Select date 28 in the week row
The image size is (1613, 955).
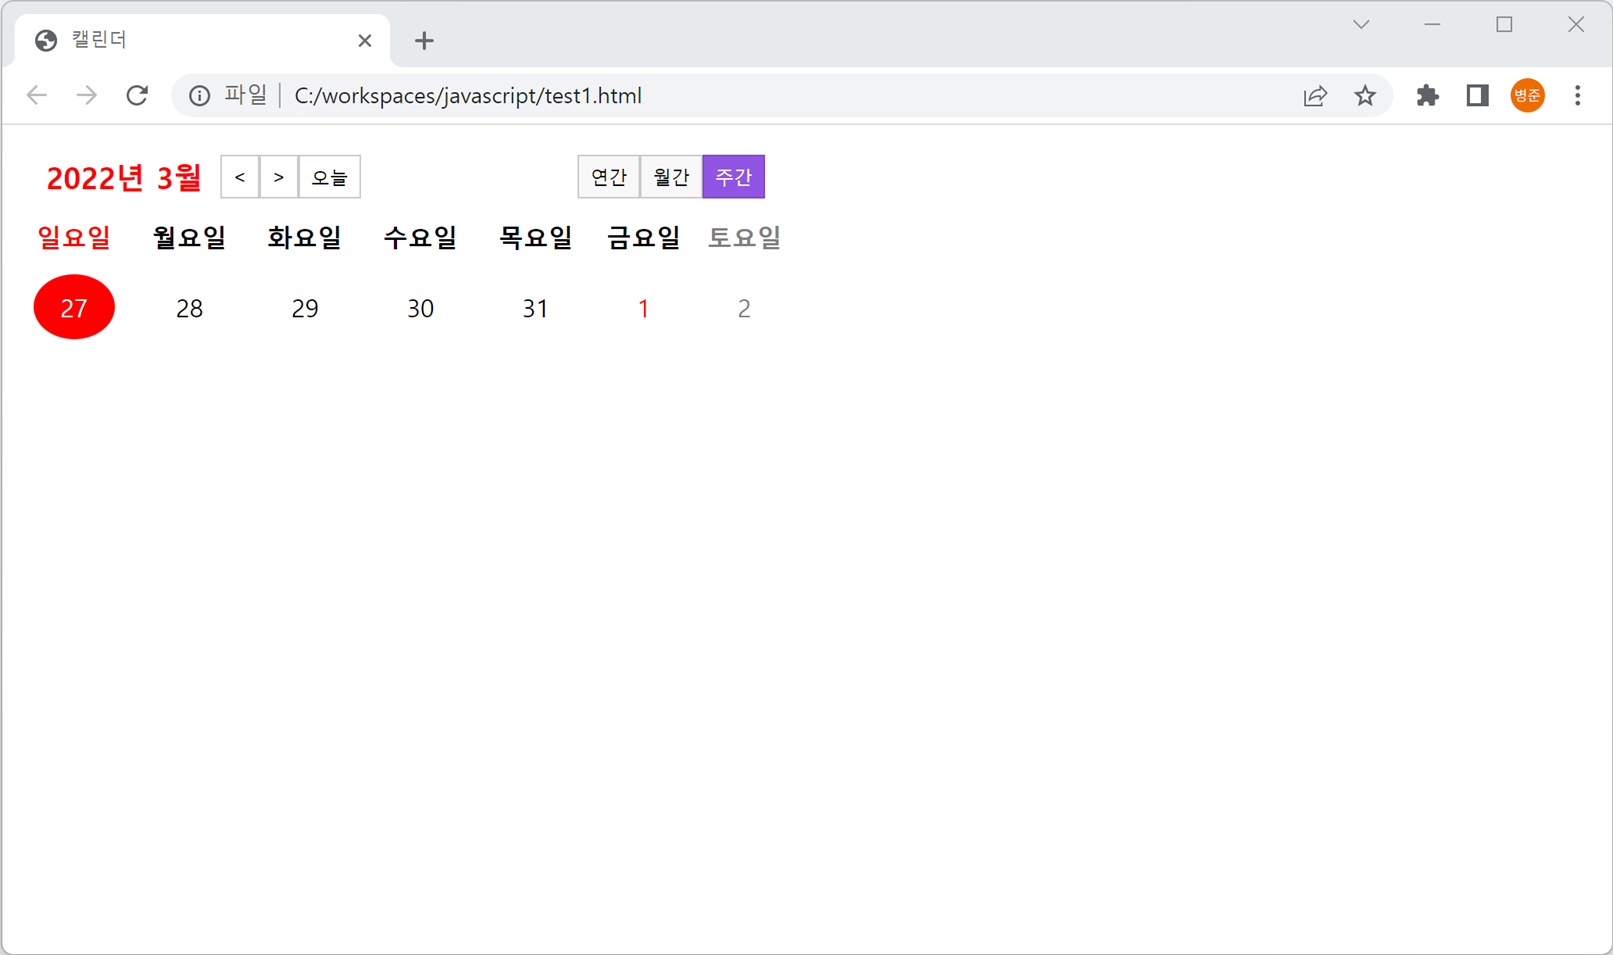(x=190, y=309)
